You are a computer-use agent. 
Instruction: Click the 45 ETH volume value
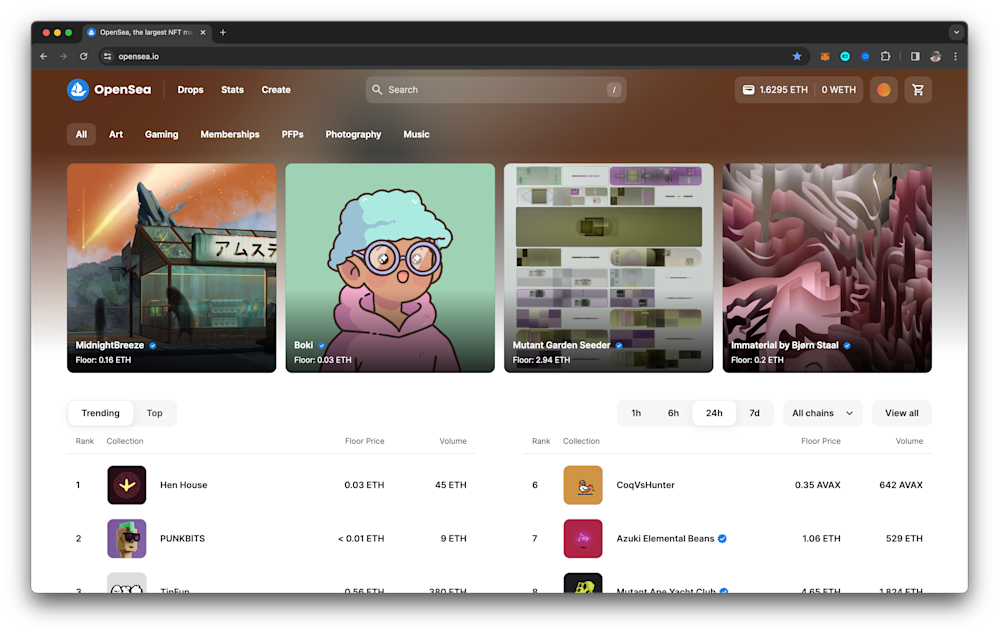450,485
